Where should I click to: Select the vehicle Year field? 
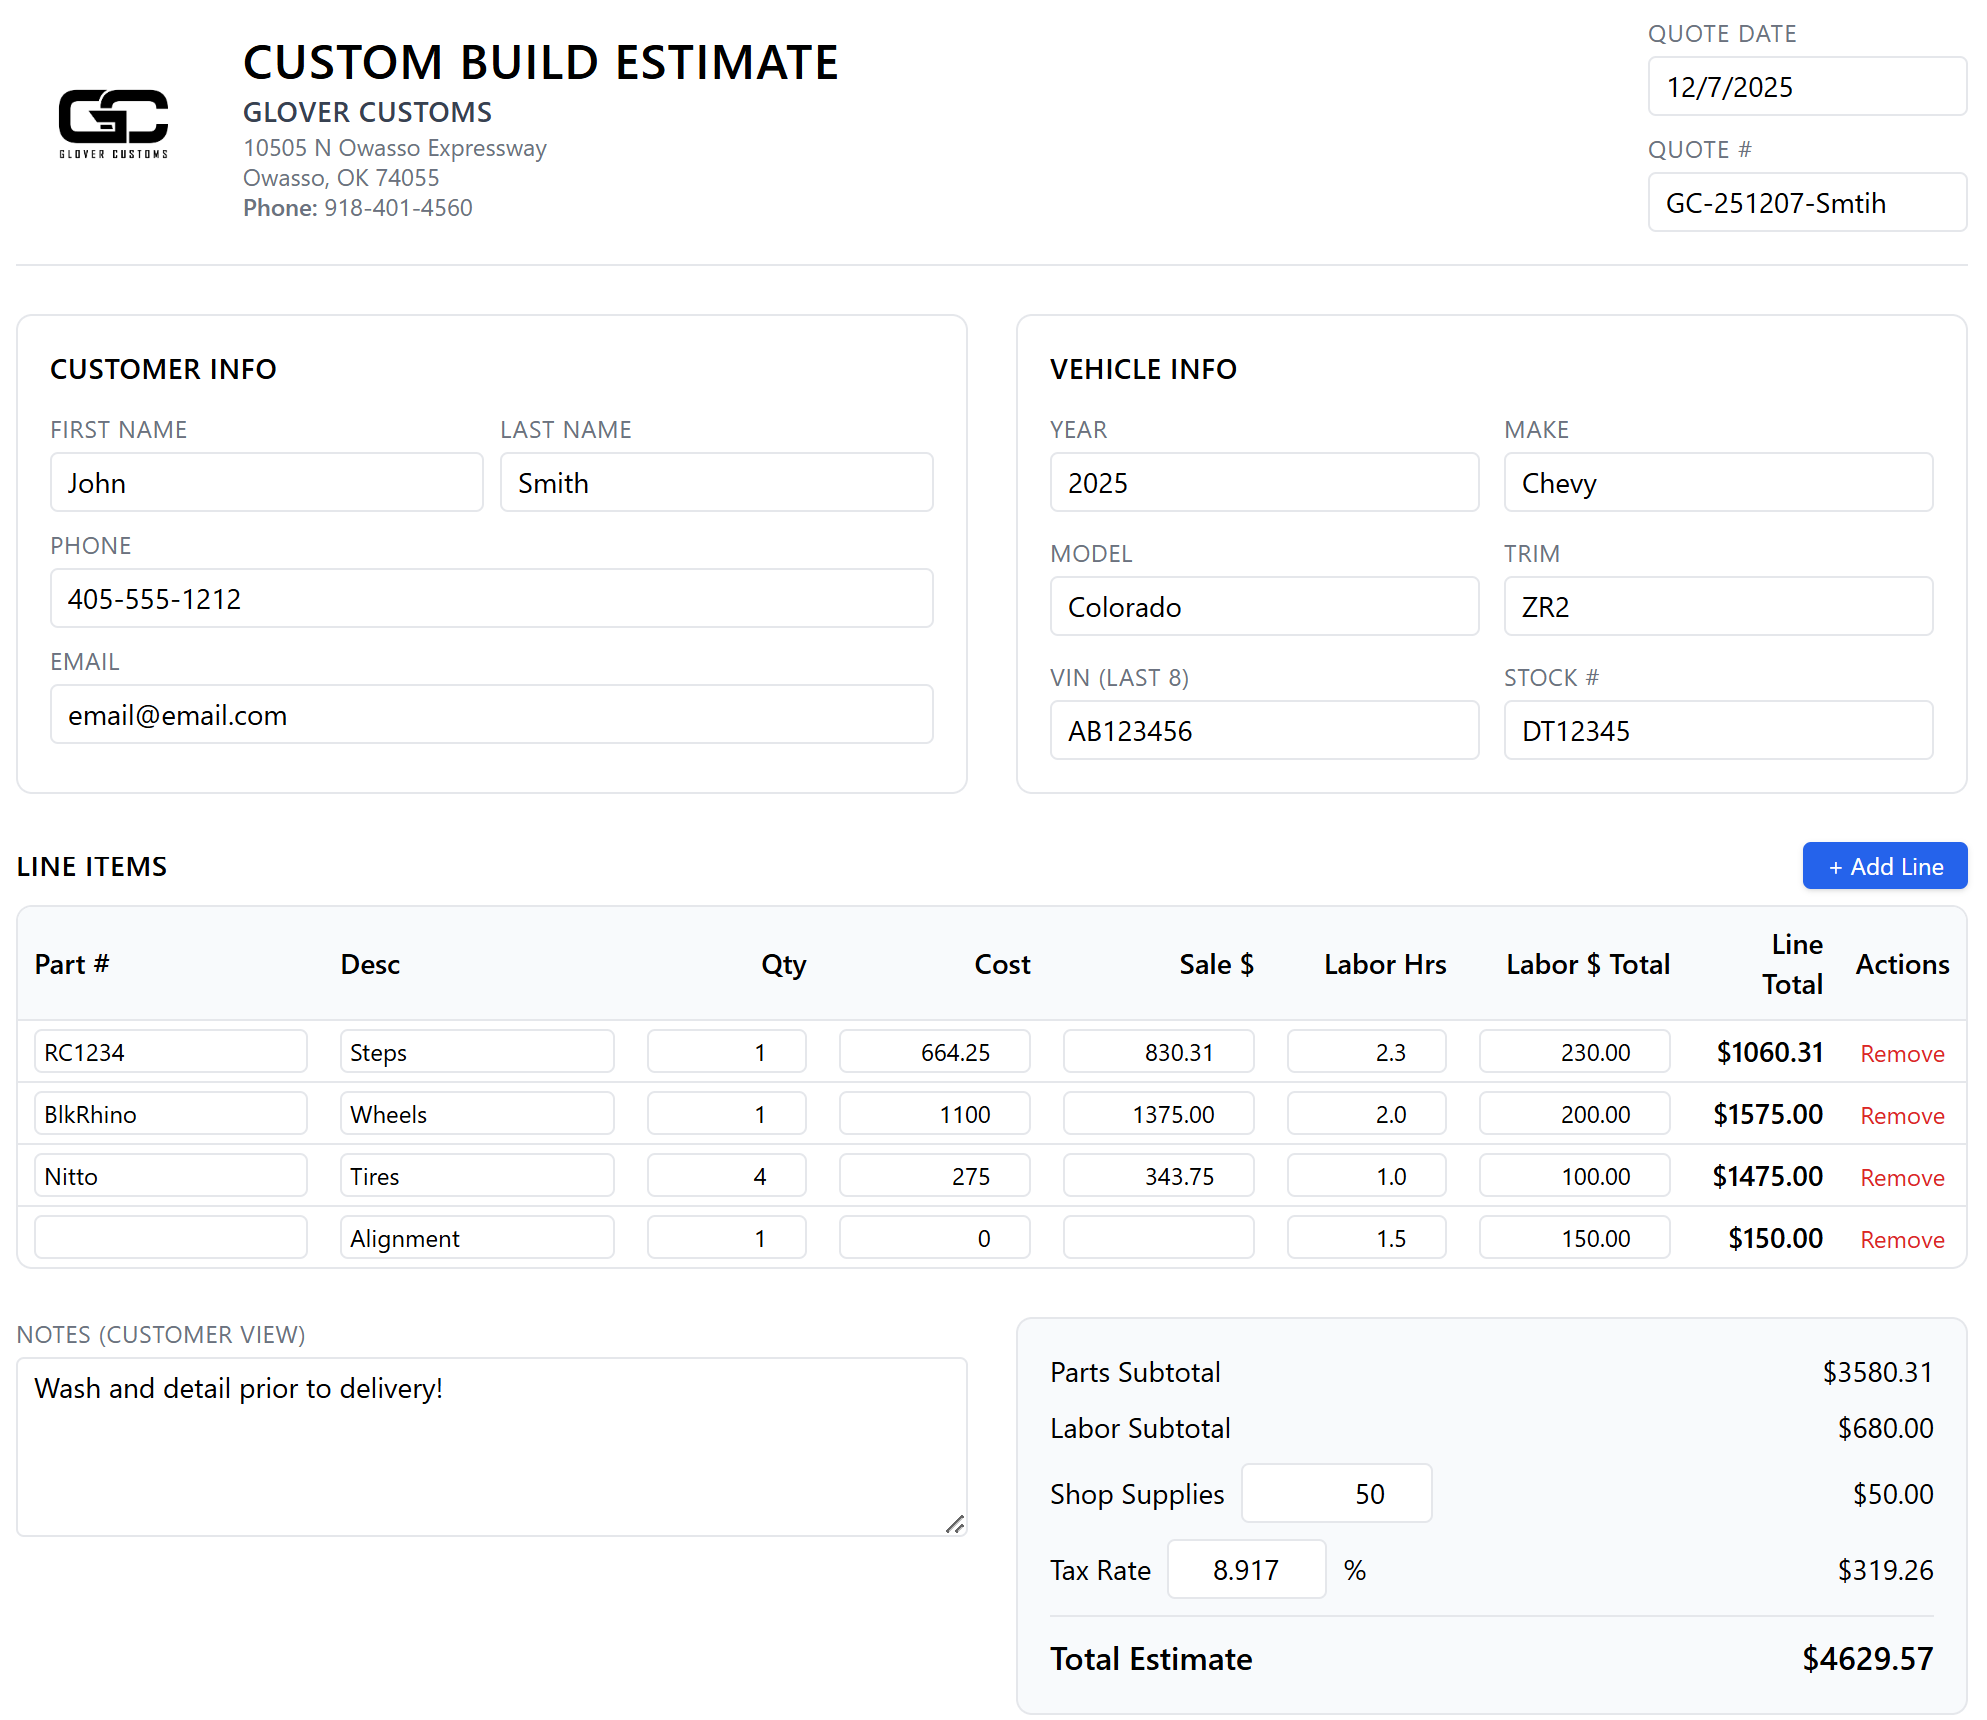pyautogui.click(x=1263, y=482)
